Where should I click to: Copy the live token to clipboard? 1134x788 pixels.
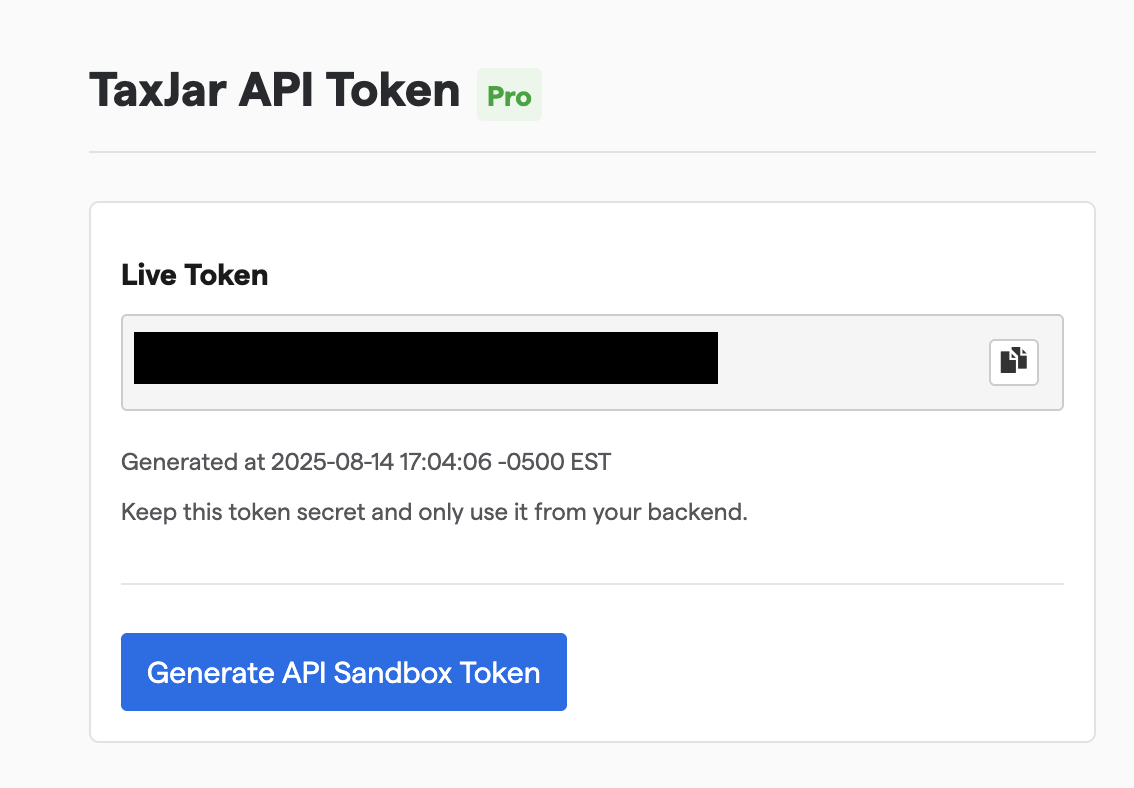click(x=1013, y=362)
